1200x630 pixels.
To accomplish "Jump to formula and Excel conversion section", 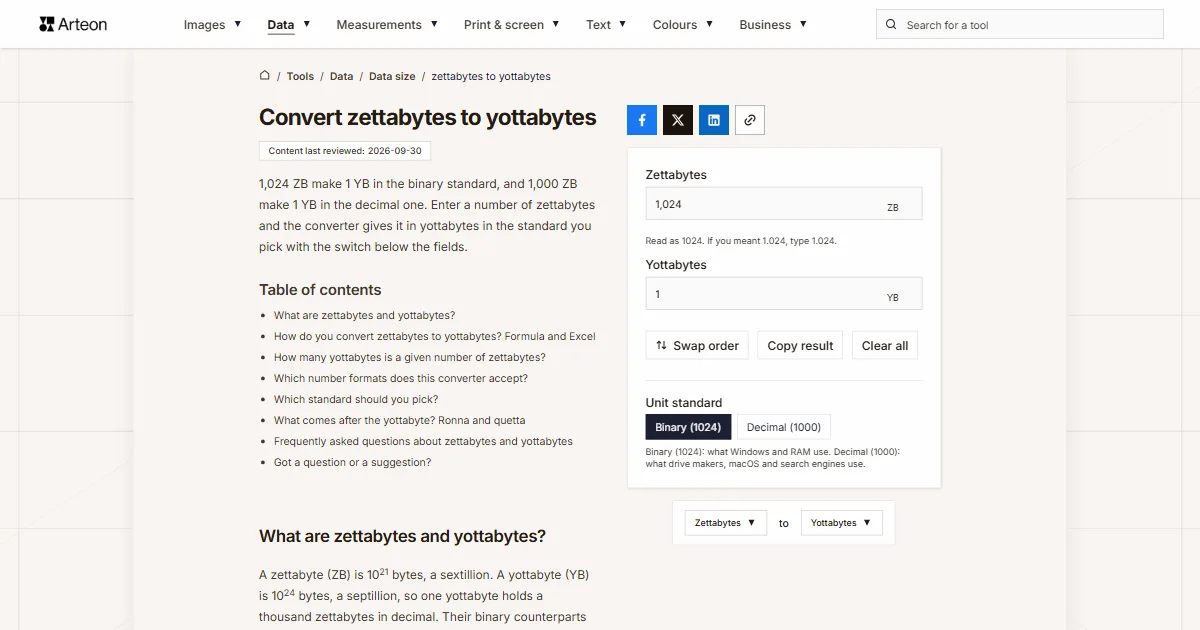I will point(435,336).
